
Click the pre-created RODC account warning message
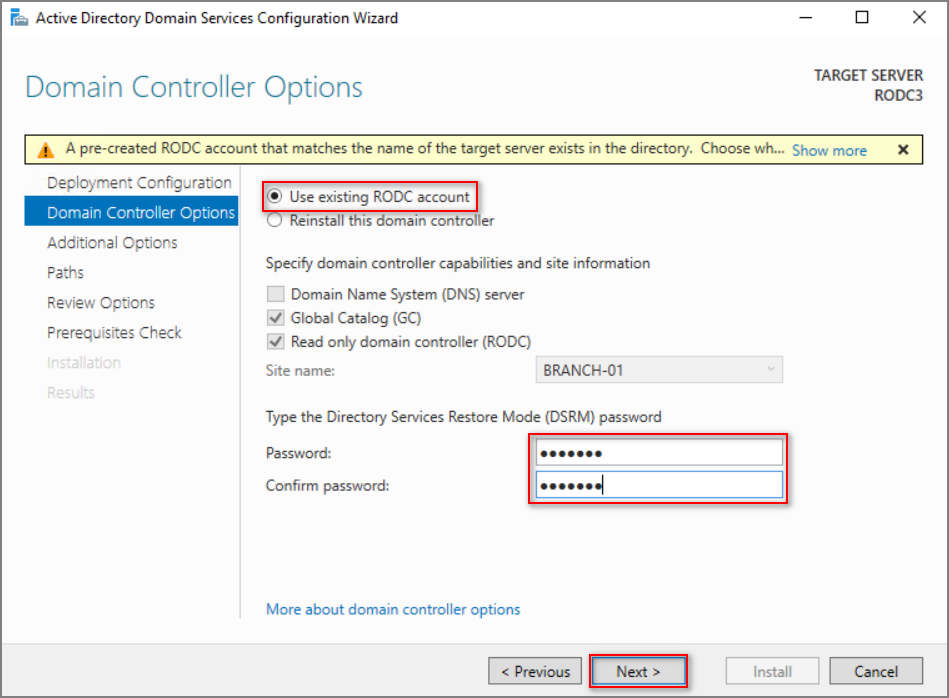(425, 149)
